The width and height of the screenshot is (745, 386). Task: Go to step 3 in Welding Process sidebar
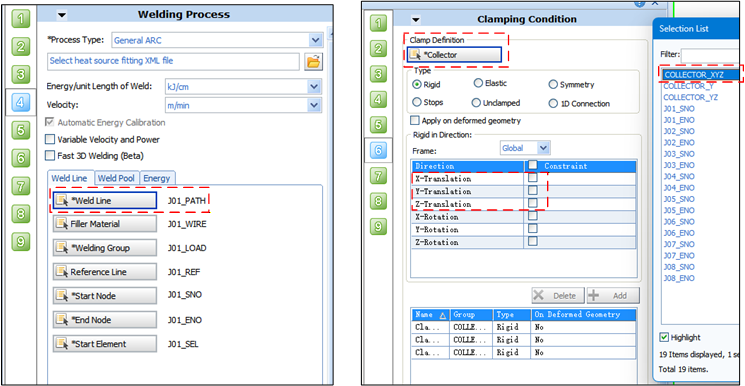click(x=20, y=74)
